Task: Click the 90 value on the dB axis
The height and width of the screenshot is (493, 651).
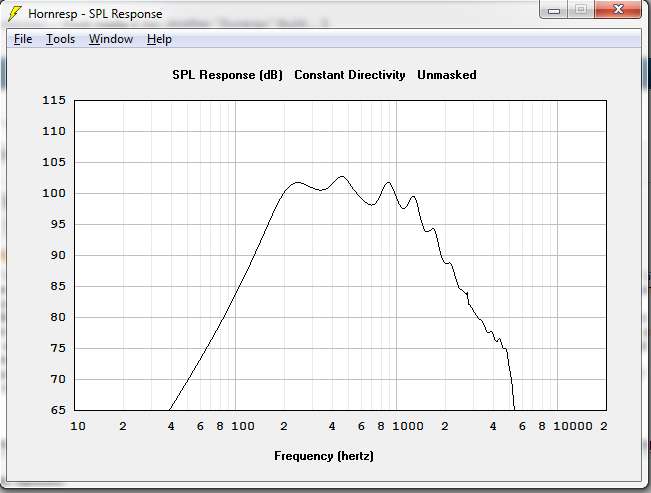Action: click(x=58, y=255)
